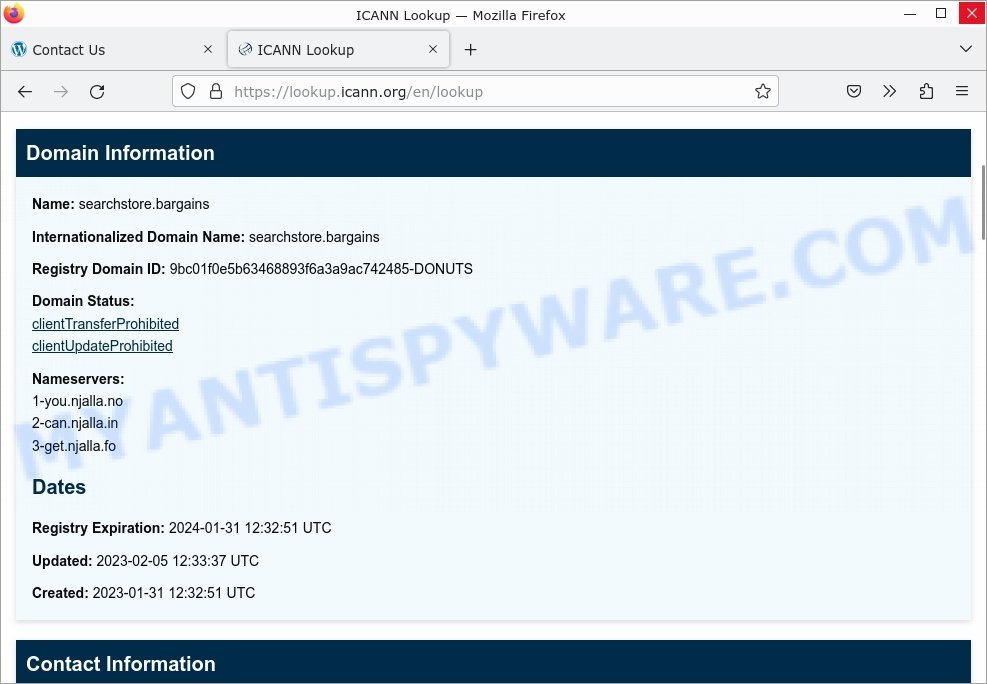Open tracking protection shield info
Image resolution: width=987 pixels, height=684 pixels.
[x=188, y=92]
